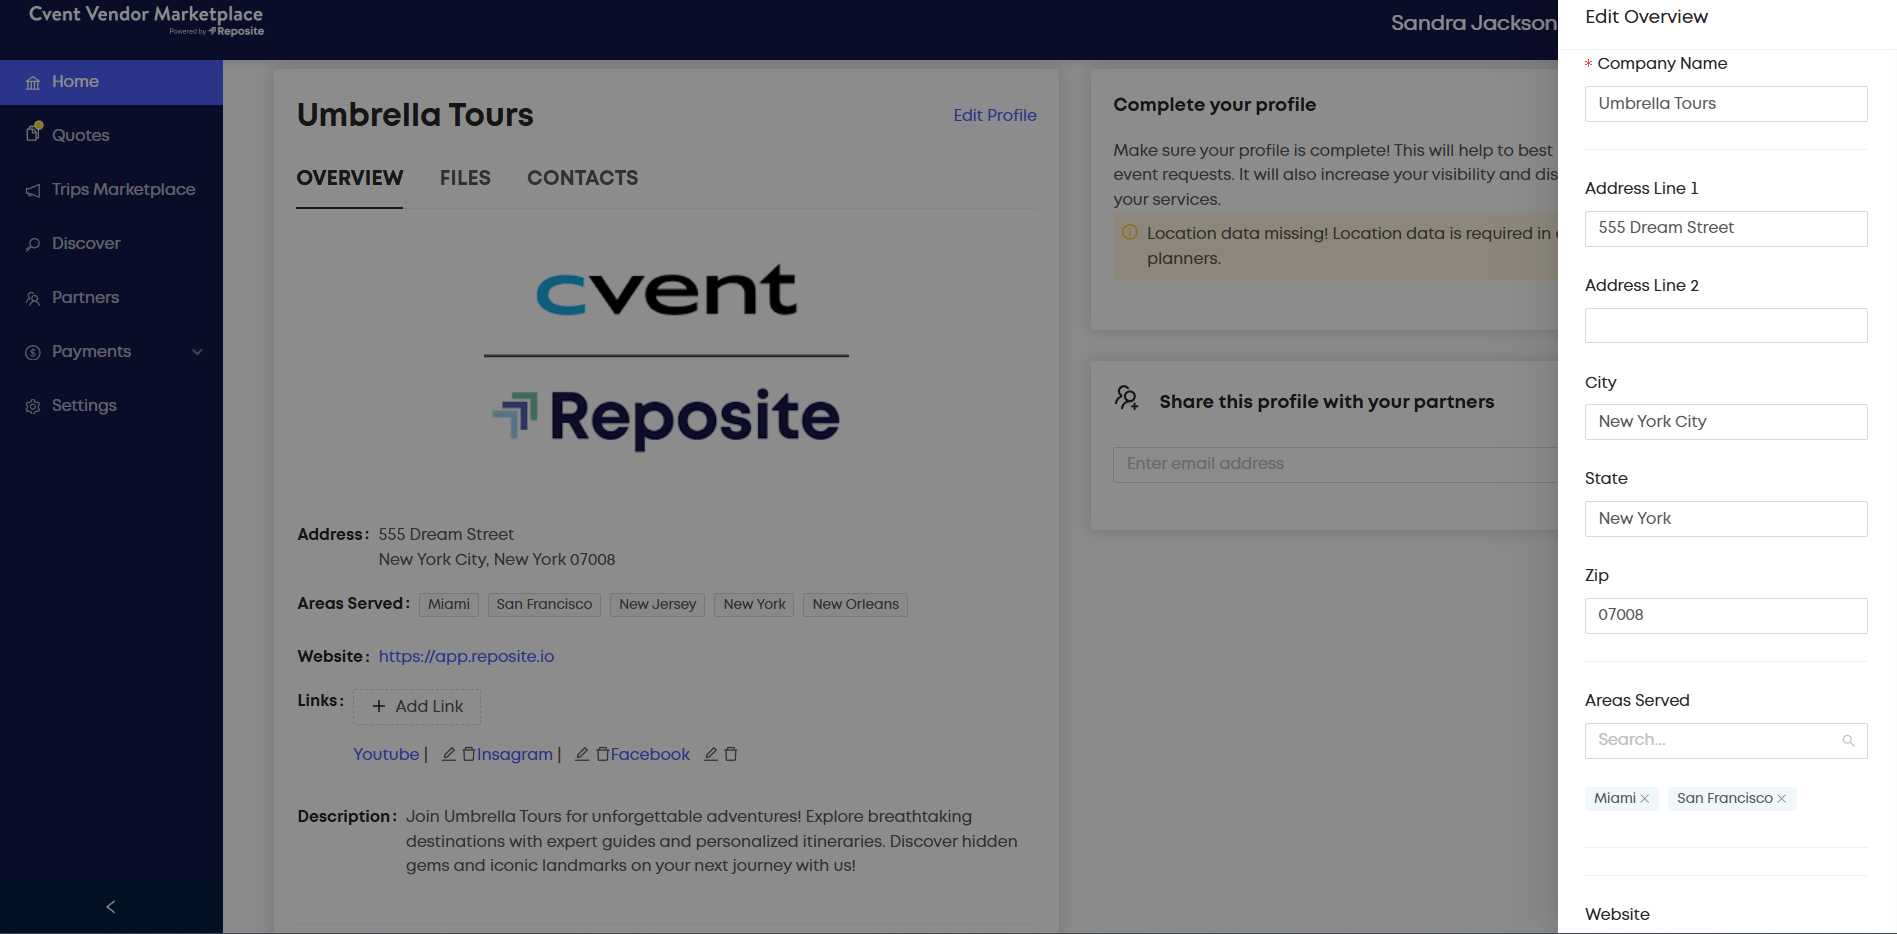Click the State input with New York

pos(1726,519)
